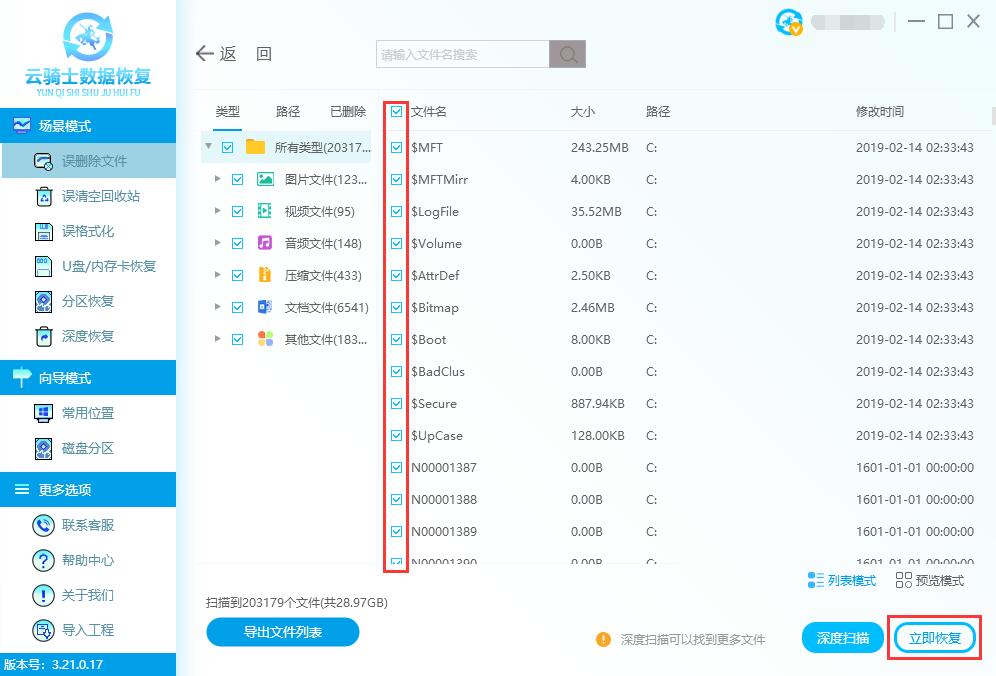Image resolution: width=996 pixels, height=676 pixels.
Task: Switch to the 类型 tab
Action: point(227,112)
